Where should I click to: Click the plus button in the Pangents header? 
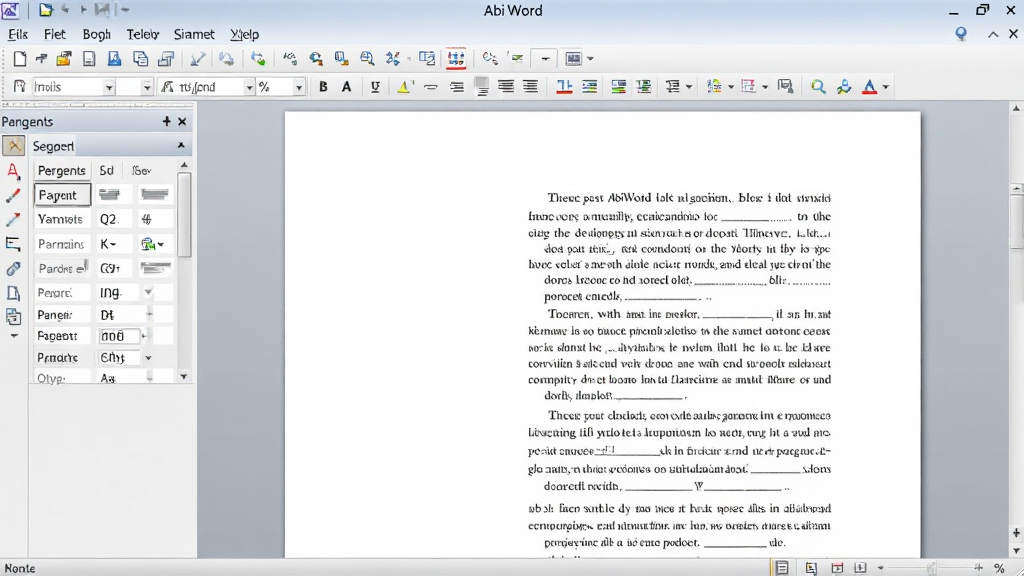167,121
